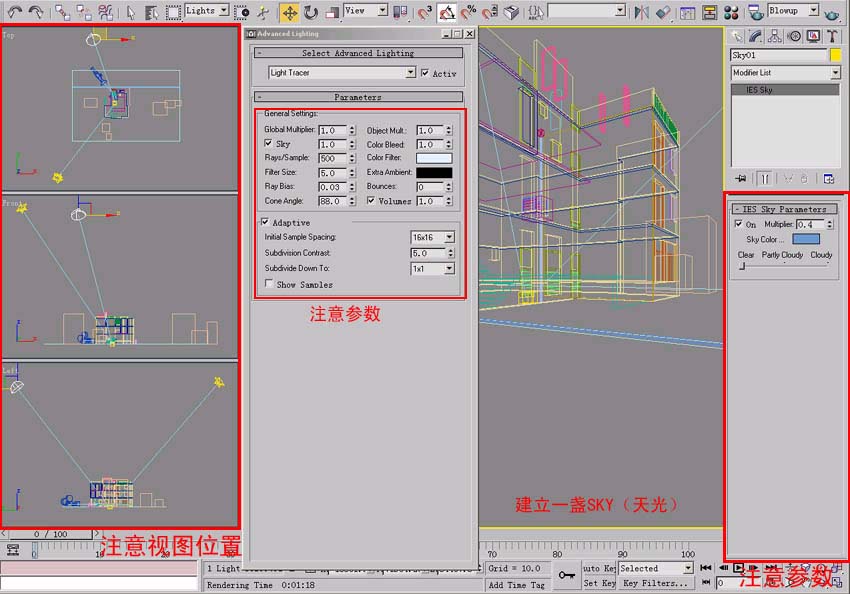Image resolution: width=850 pixels, height=594 pixels.
Task: Disable the Adaptive checkbox
Action: coord(265,222)
